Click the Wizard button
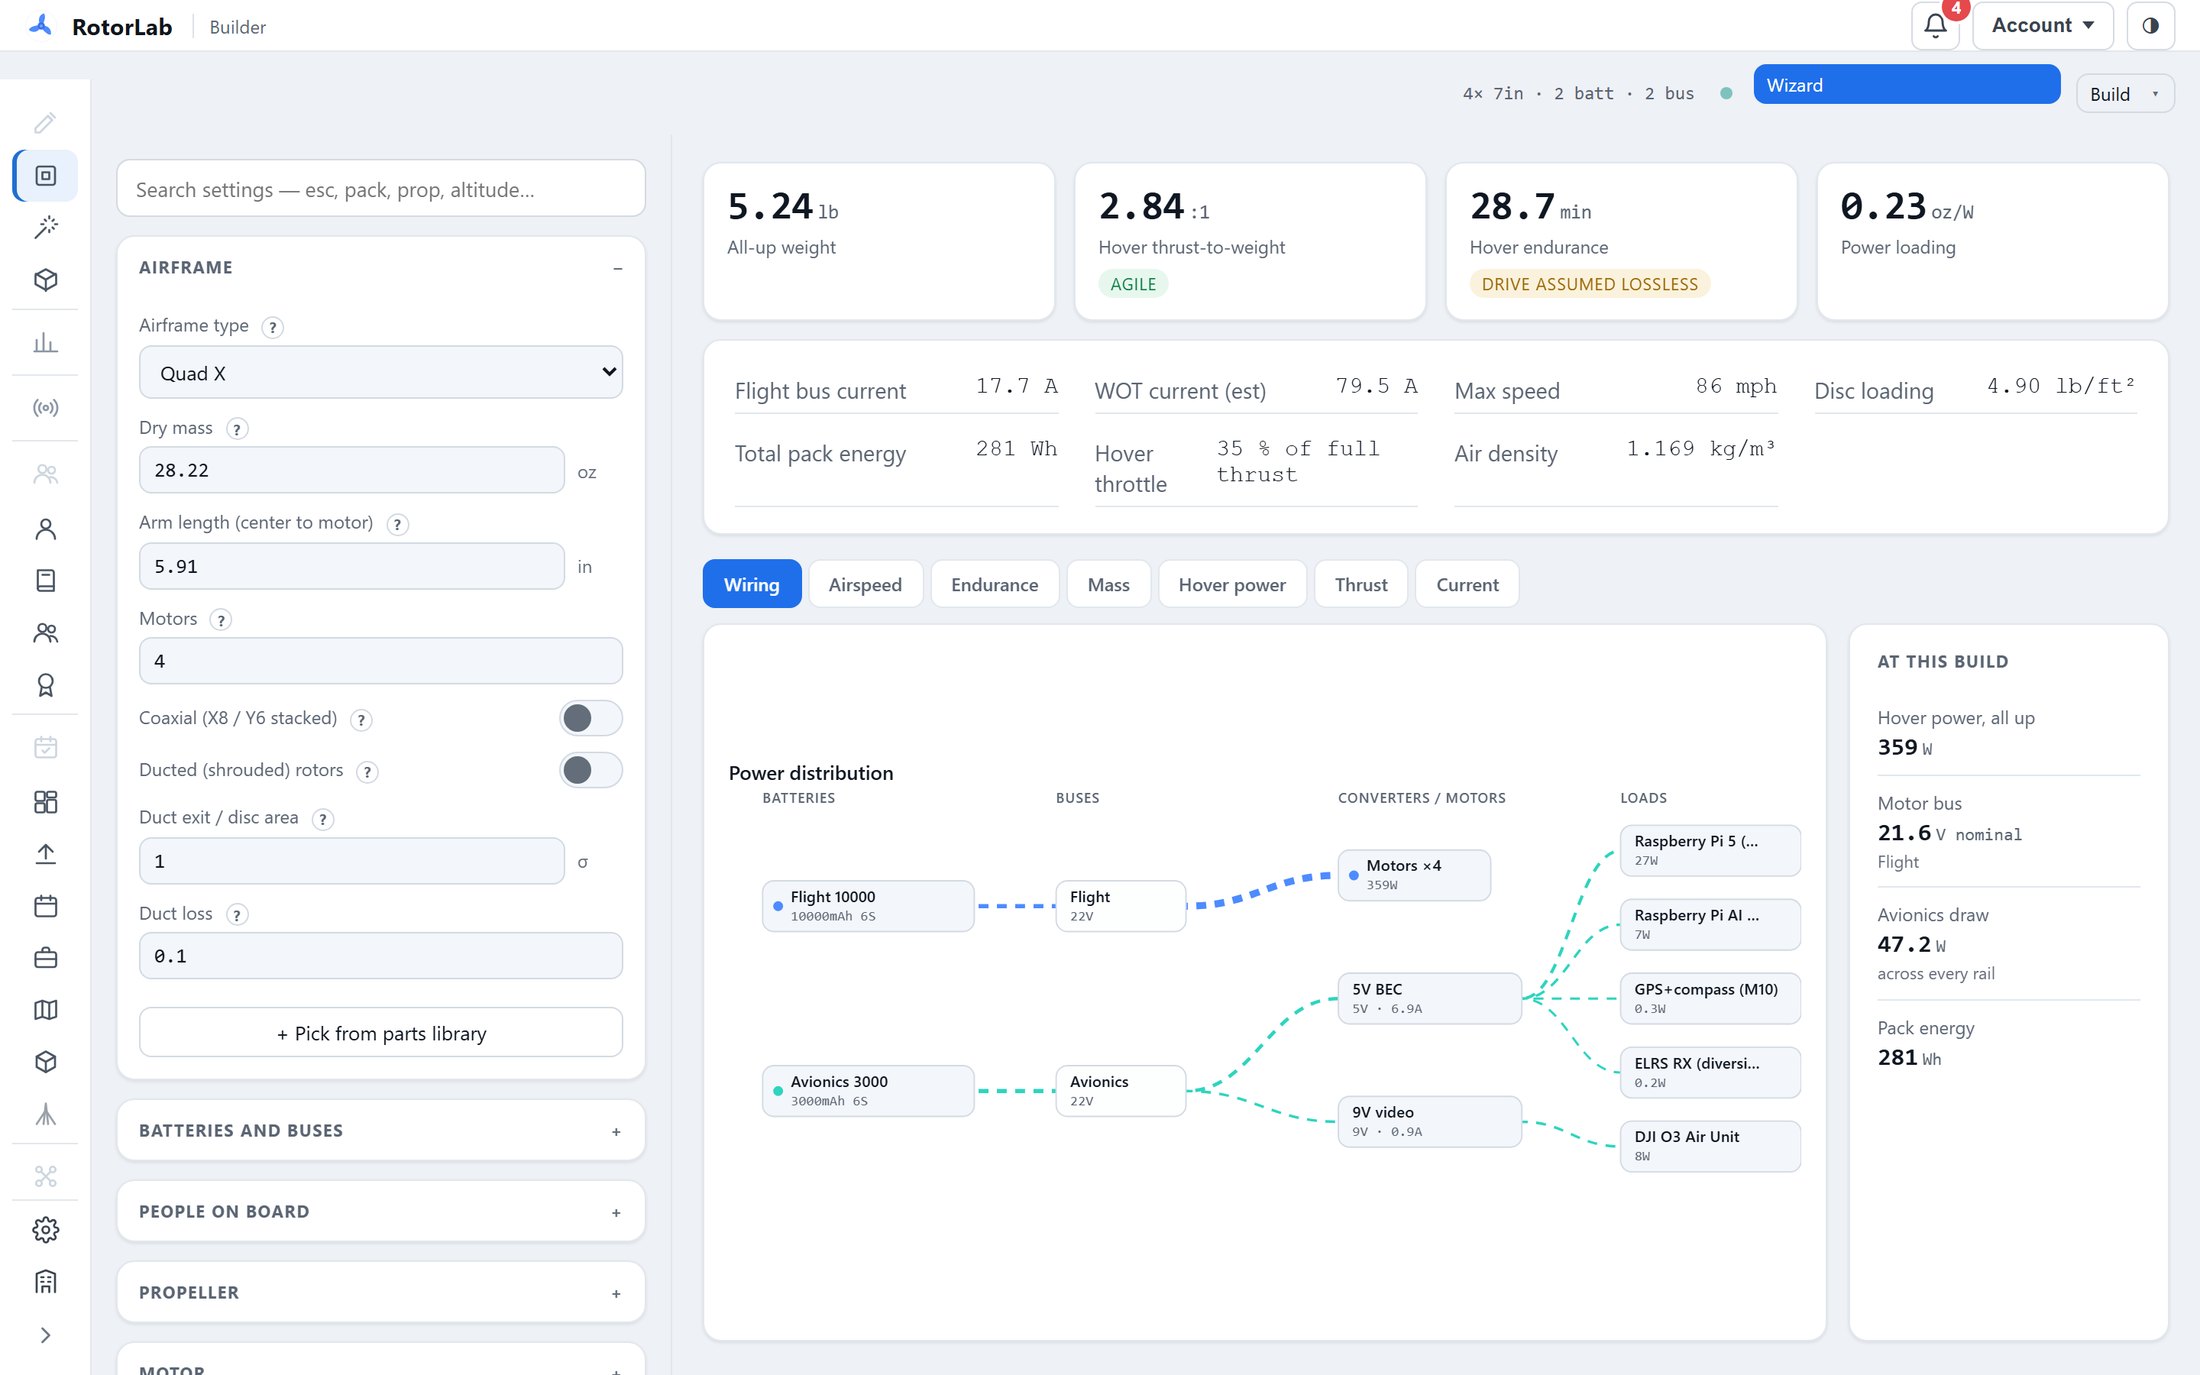The width and height of the screenshot is (2200, 1375). [x=1906, y=85]
